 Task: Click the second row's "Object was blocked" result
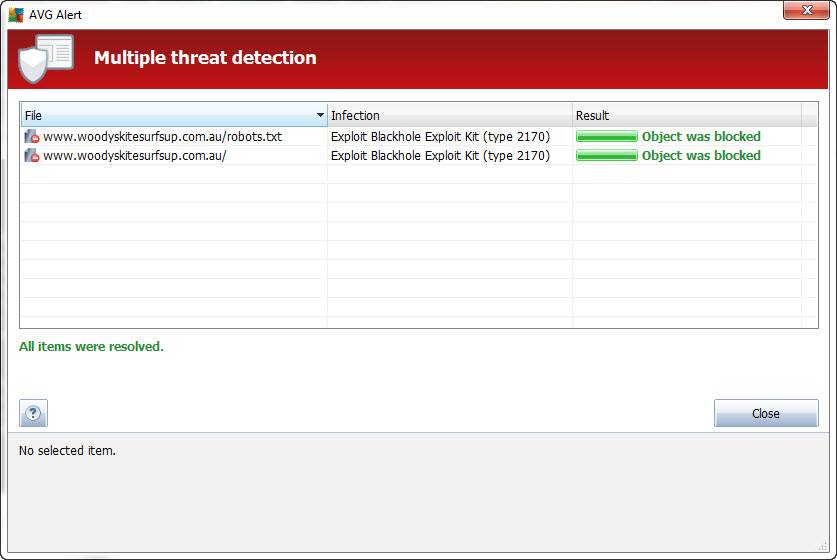coord(700,156)
